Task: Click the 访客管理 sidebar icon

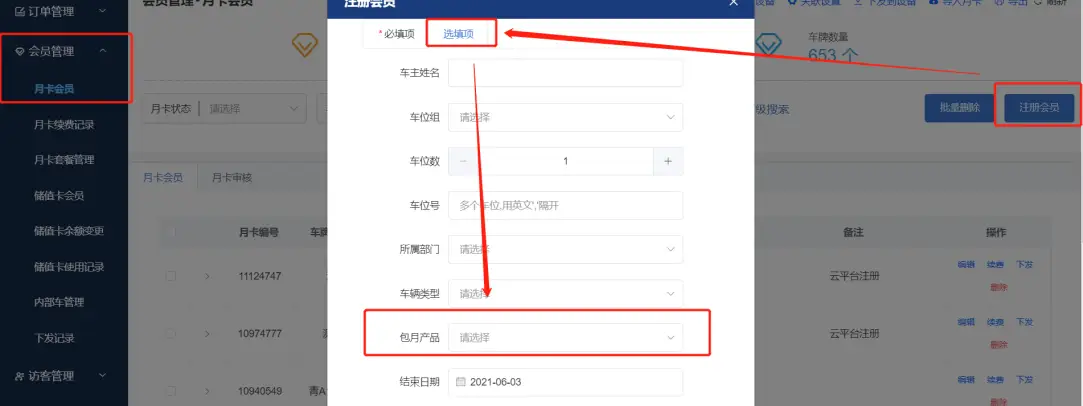Action: pyautogui.click(x=19, y=376)
